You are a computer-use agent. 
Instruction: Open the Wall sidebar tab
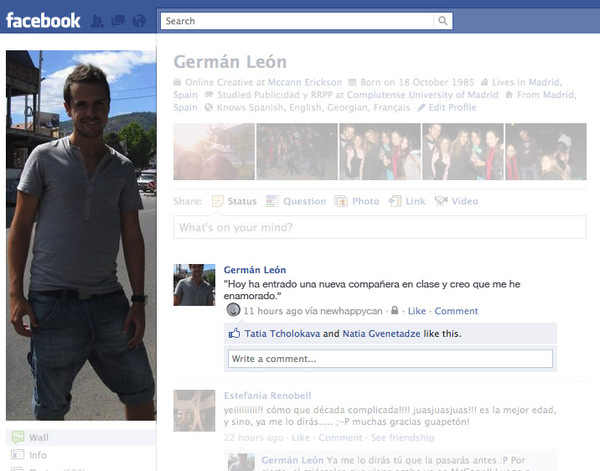pyautogui.click(x=81, y=437)
